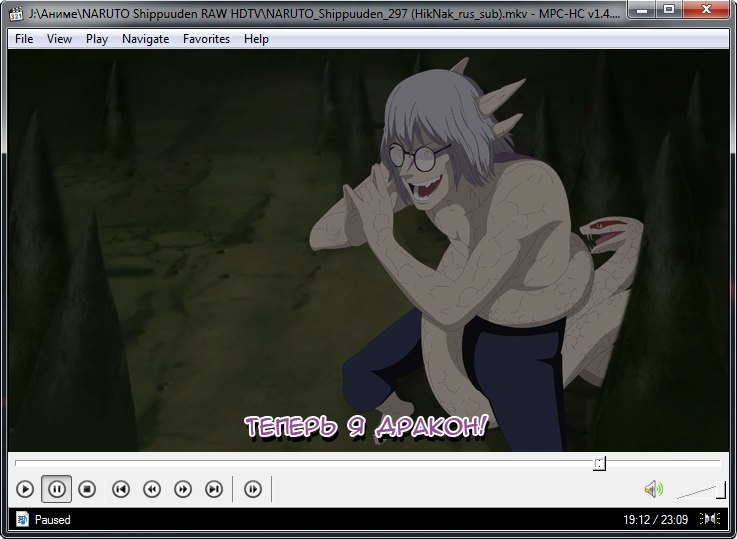This screenshot has height=539, width=737.
Task: Click the frame-step button
Action: 253,489
